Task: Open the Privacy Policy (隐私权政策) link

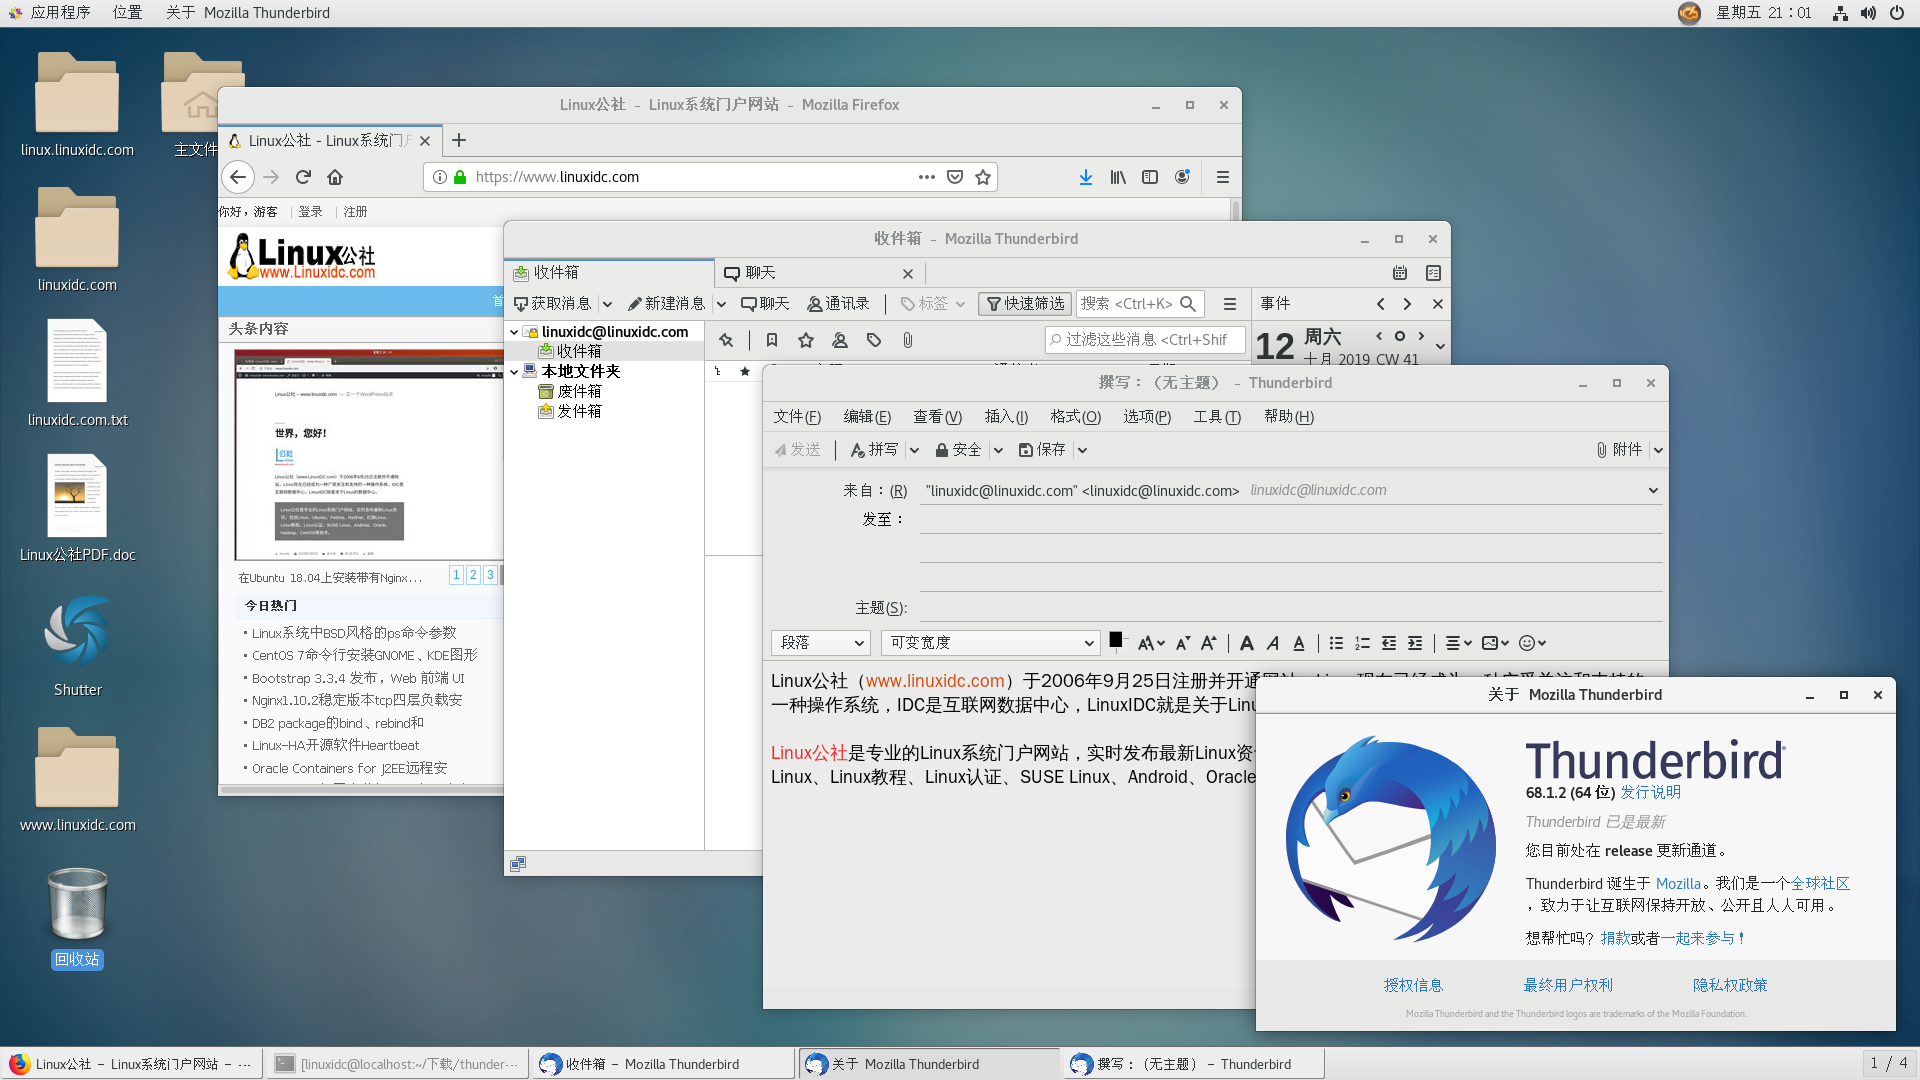Action: 1730,985
